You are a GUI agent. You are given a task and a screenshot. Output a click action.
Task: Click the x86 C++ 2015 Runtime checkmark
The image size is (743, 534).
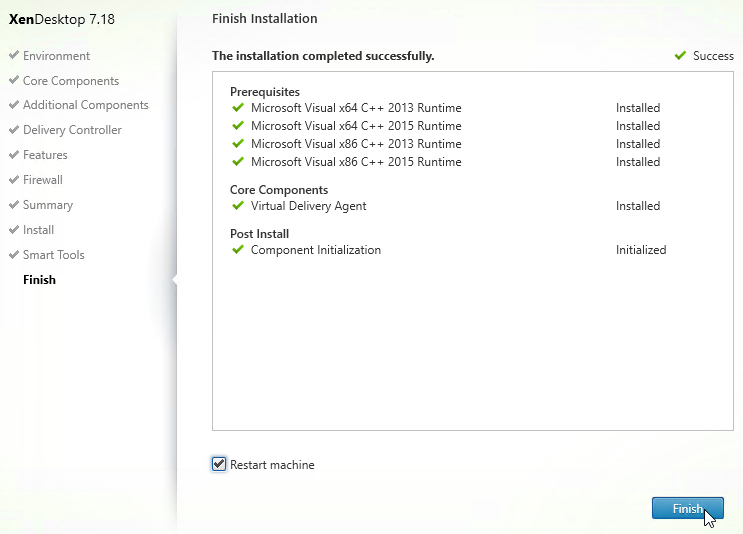pos(238,162)
